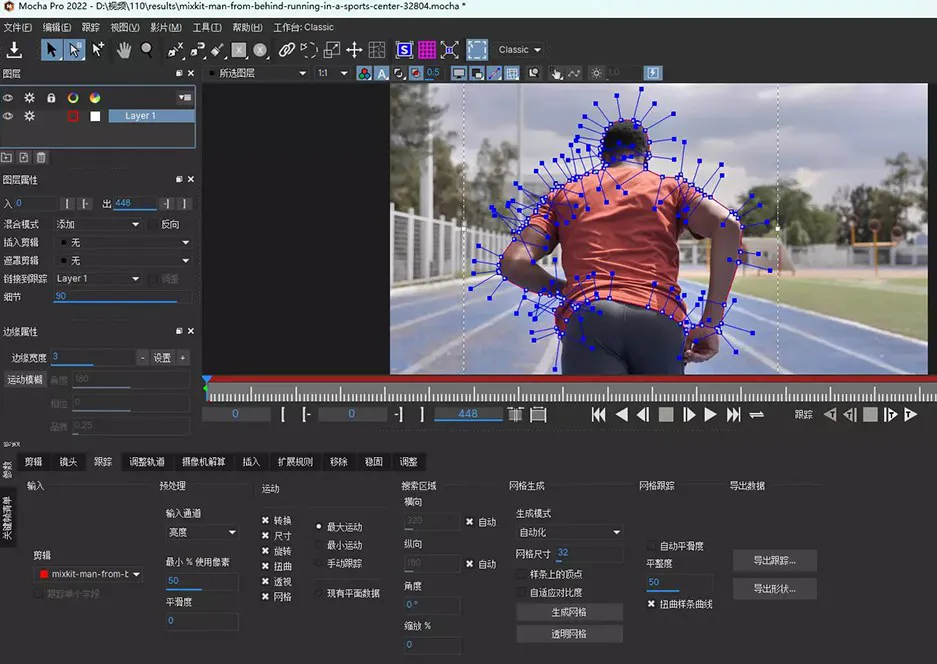Select the link layers chain icon

pos(287,49)
